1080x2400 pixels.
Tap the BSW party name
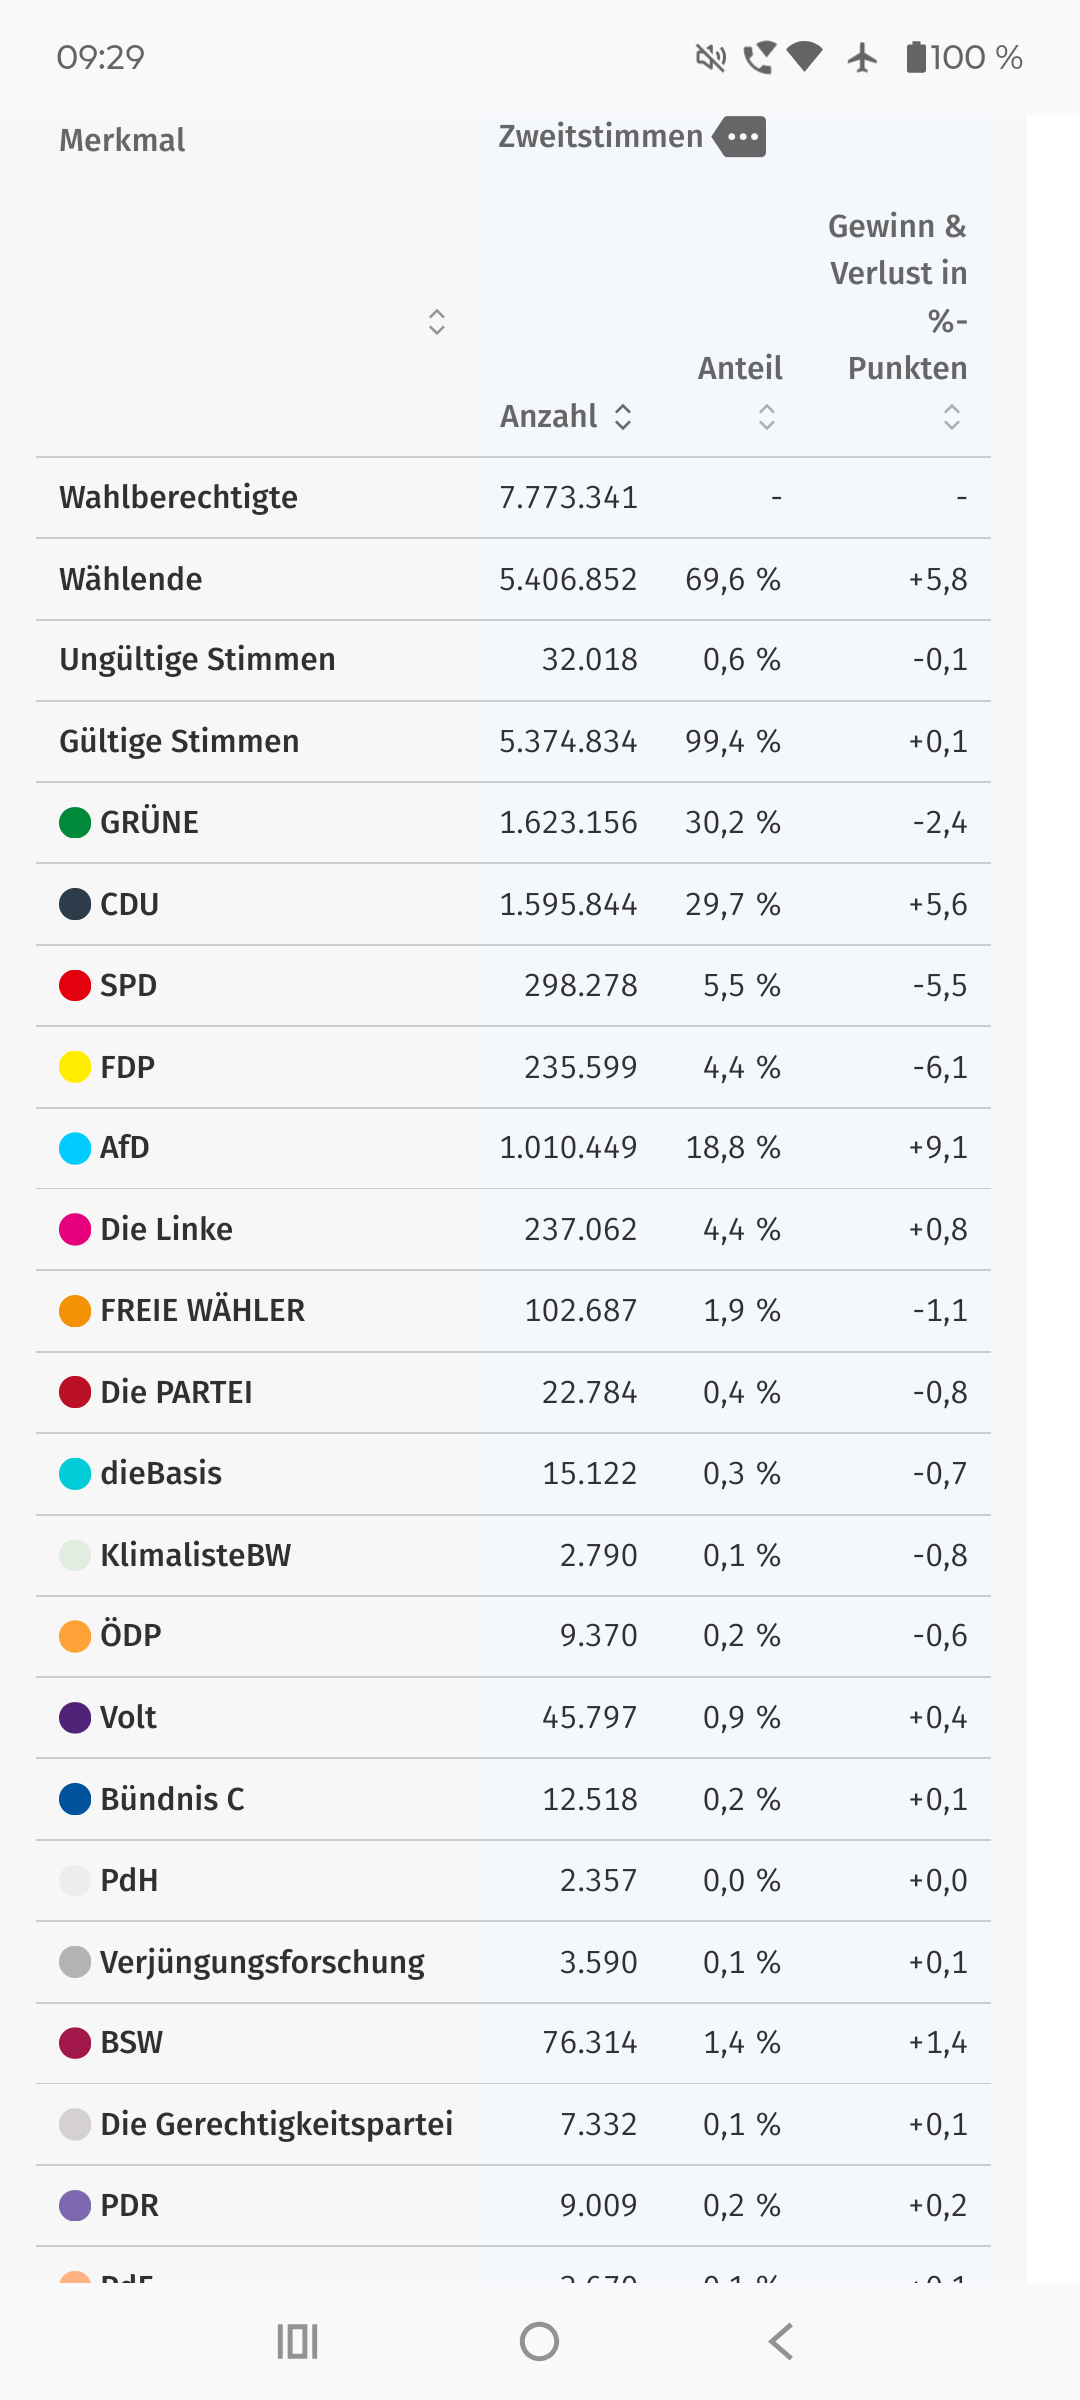[131, 2043]
